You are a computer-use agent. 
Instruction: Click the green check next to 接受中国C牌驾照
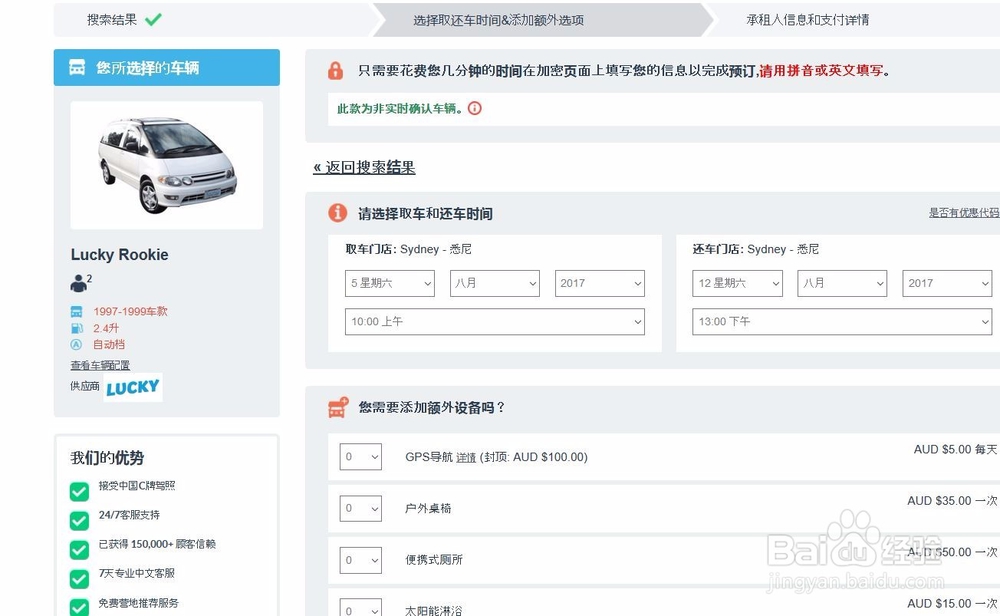[79, 492]
